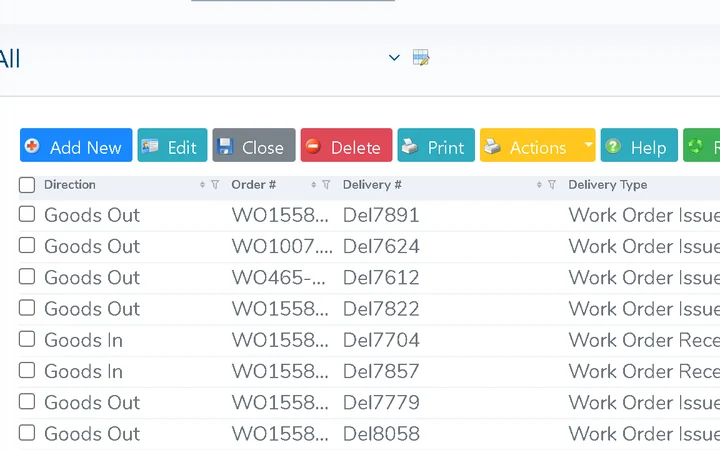The image size is (720, 450).
Task: Check the row for Del8058
Action: (27, 433)
